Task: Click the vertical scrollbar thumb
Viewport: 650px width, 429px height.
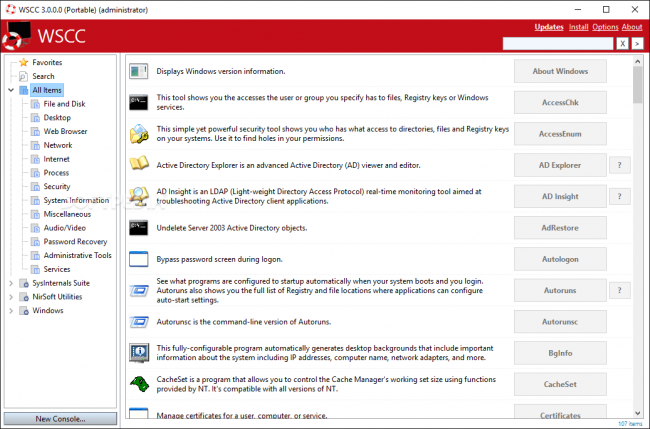Action: [x=638, y=85]
